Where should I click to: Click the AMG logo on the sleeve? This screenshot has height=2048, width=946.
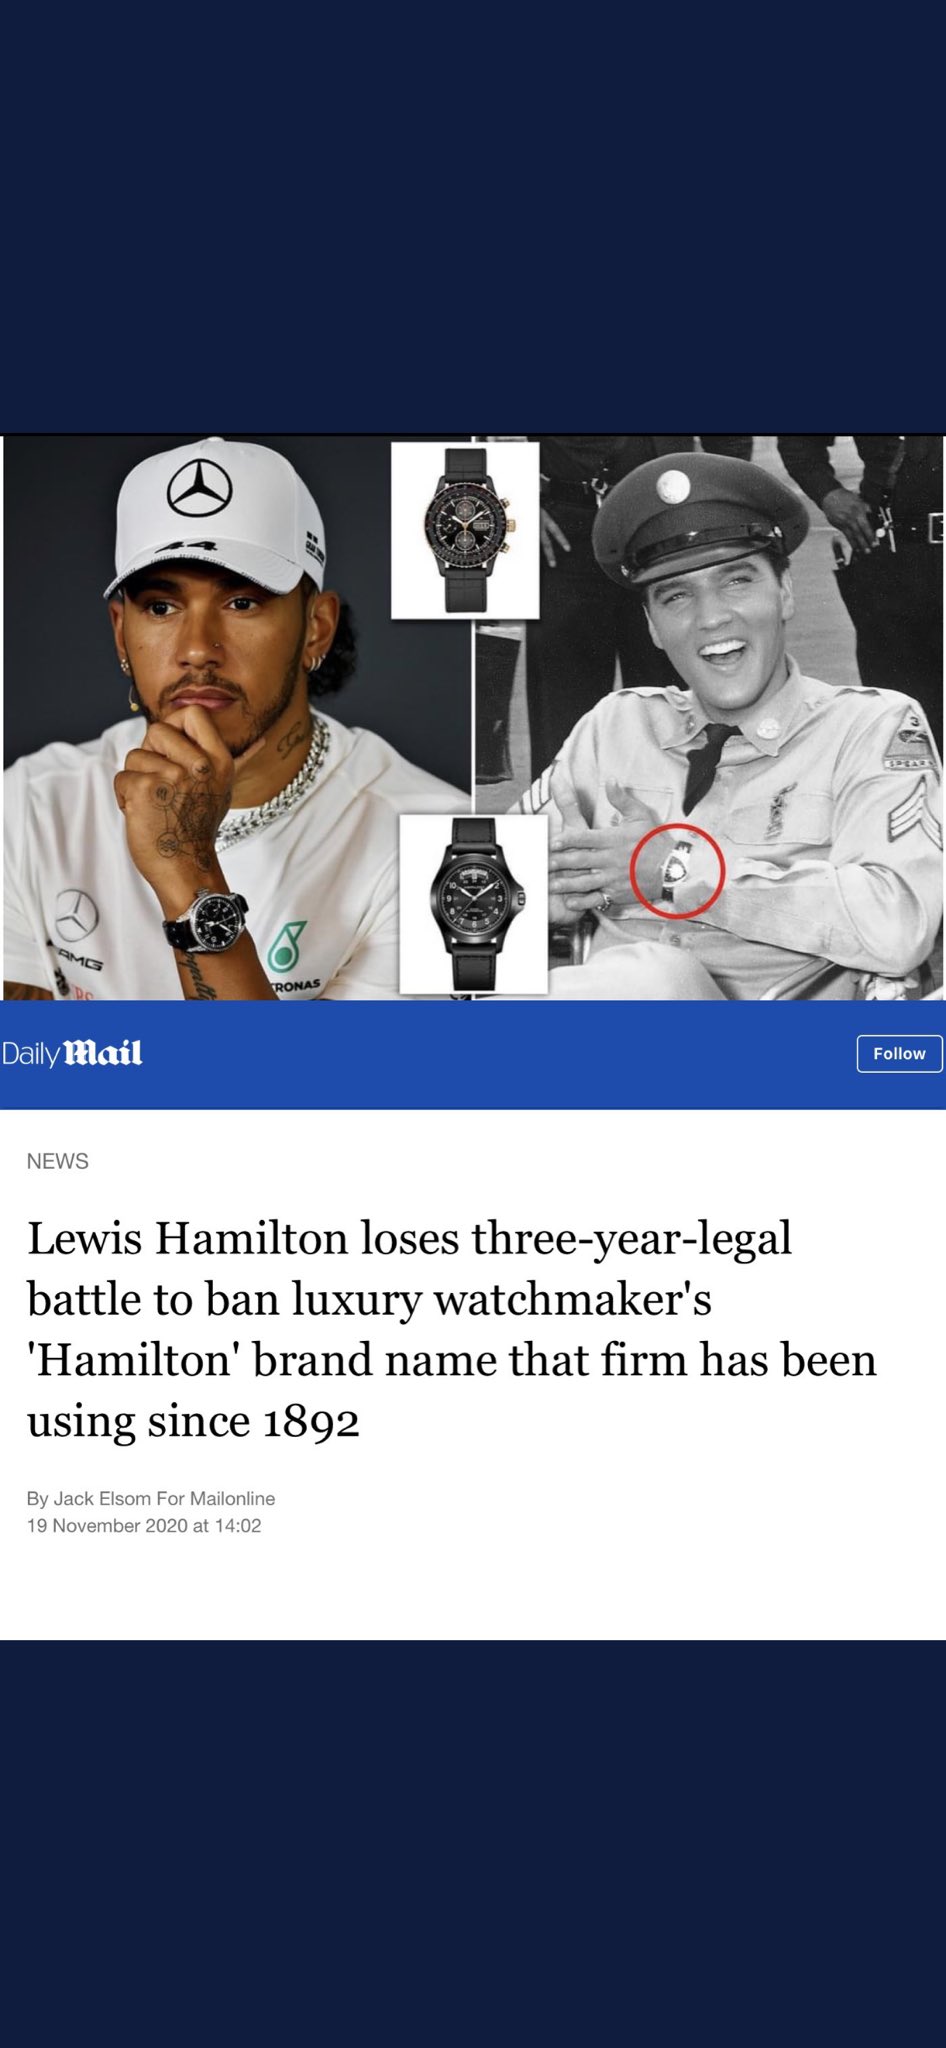coord(78,962)
